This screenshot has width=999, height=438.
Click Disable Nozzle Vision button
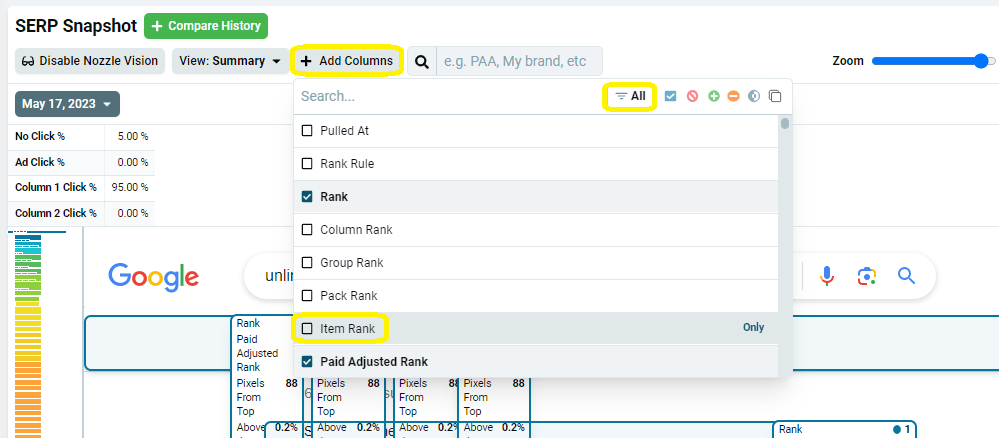(x=90, y=61)
